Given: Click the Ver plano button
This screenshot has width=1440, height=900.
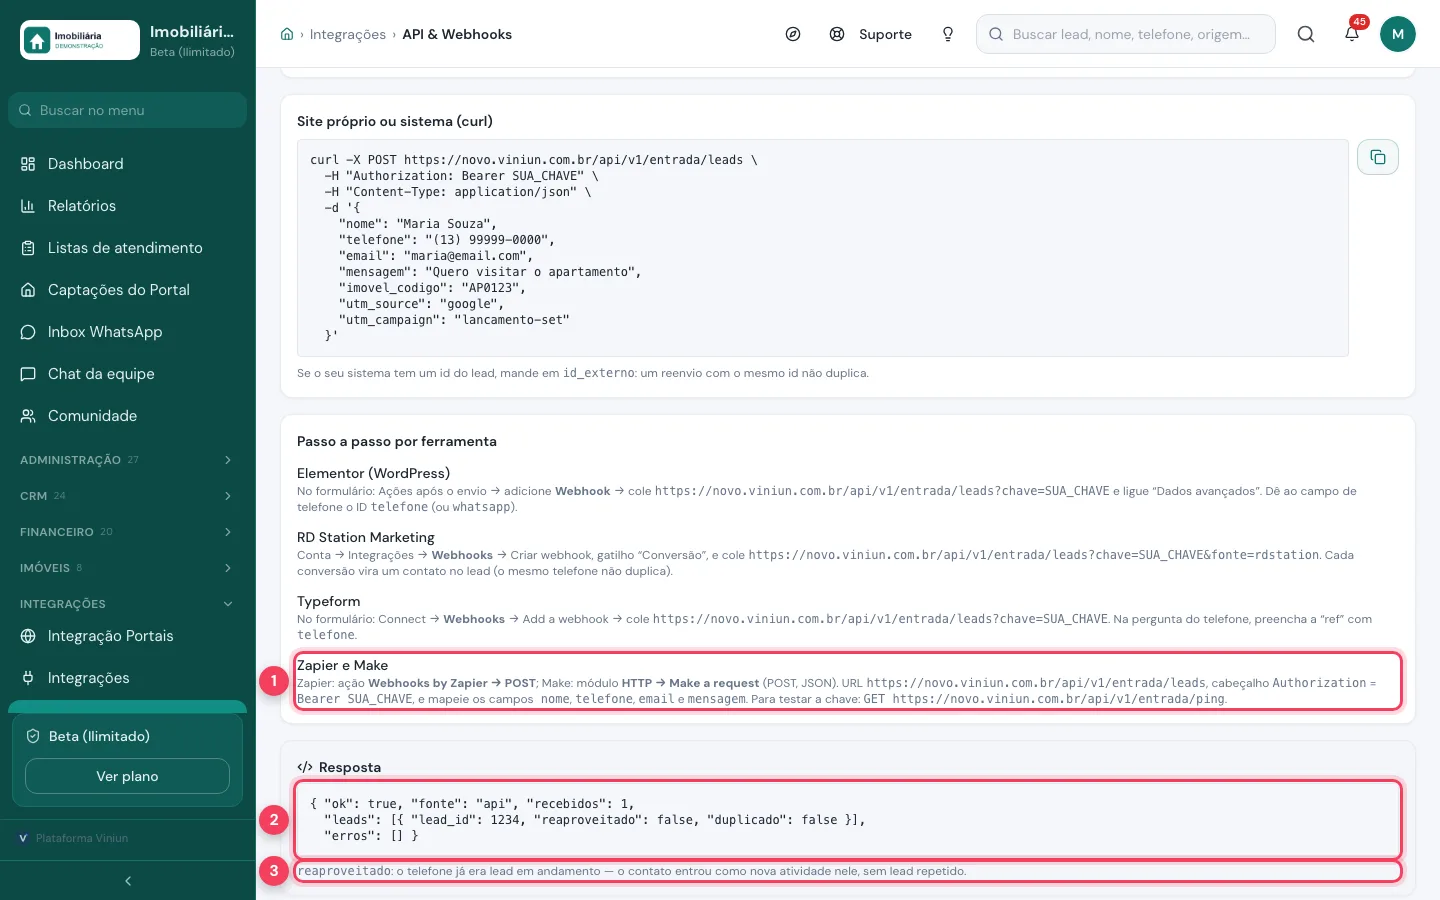Looking at the screenshot, I should 127,776.
